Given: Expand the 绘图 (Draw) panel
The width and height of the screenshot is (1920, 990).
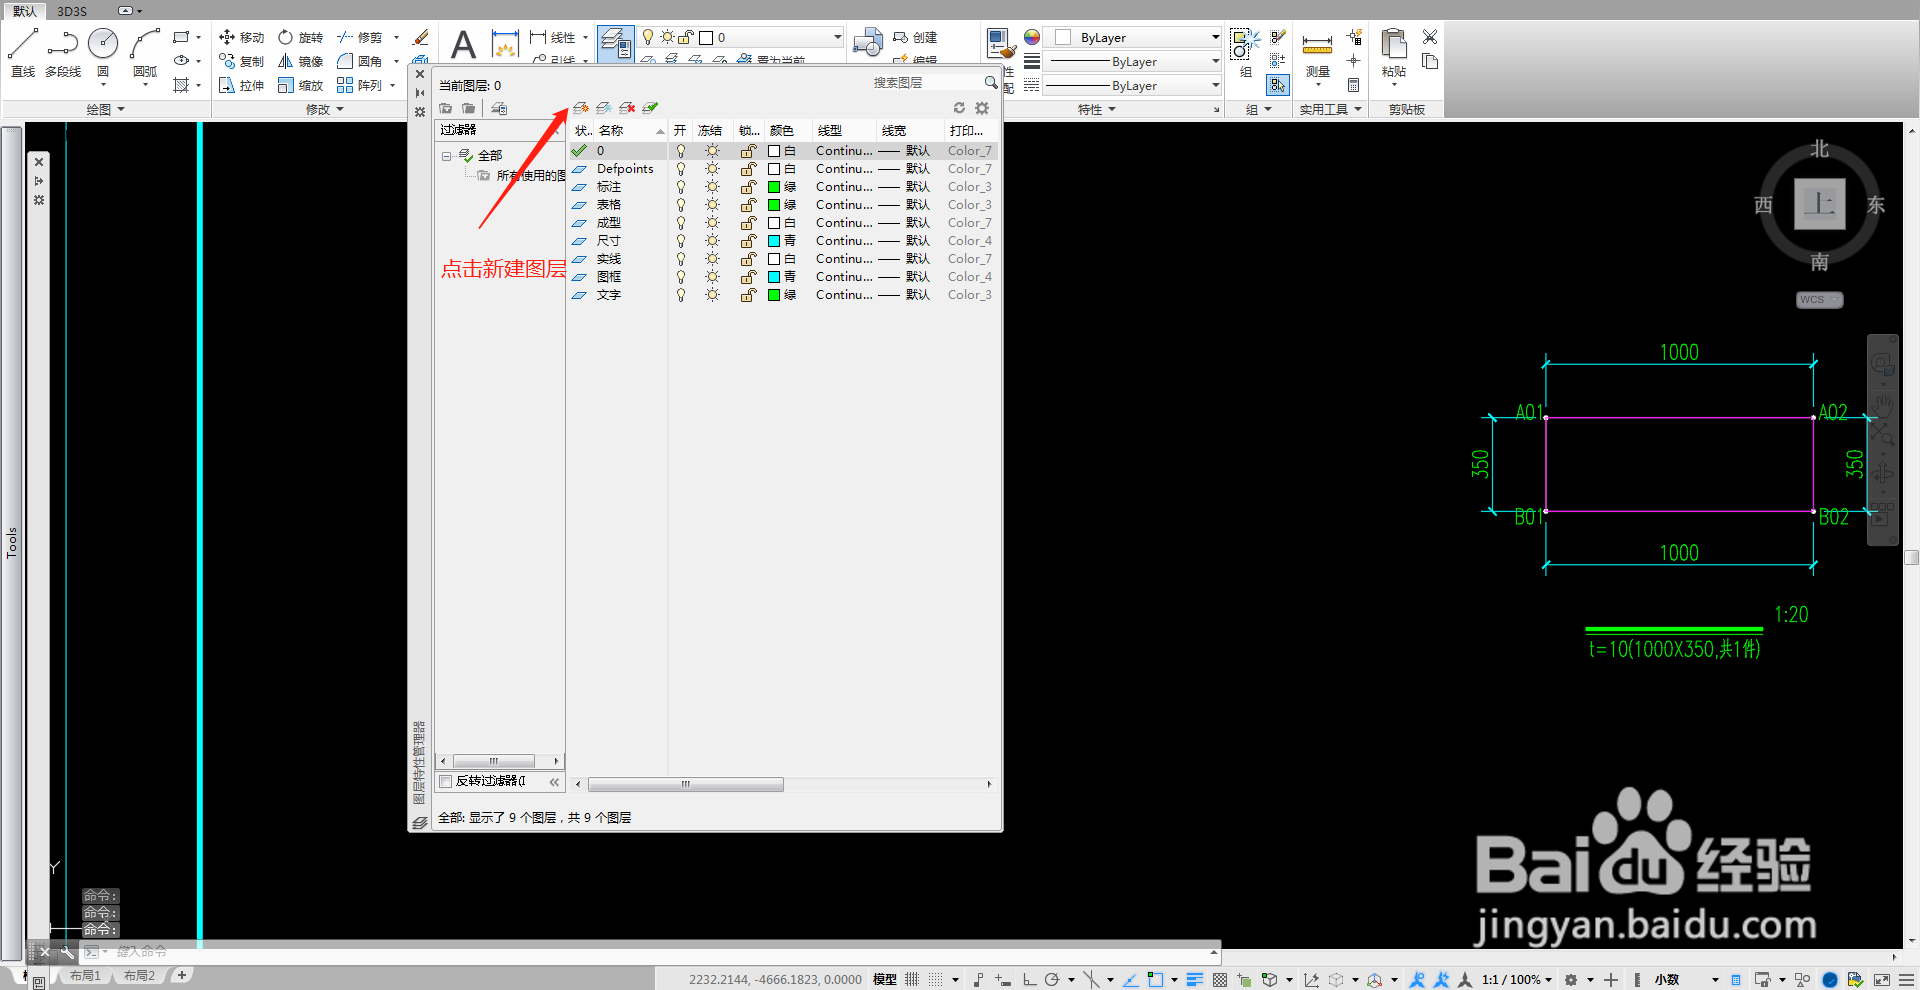Looking at the screenshot, I should [x=105, y=109].
